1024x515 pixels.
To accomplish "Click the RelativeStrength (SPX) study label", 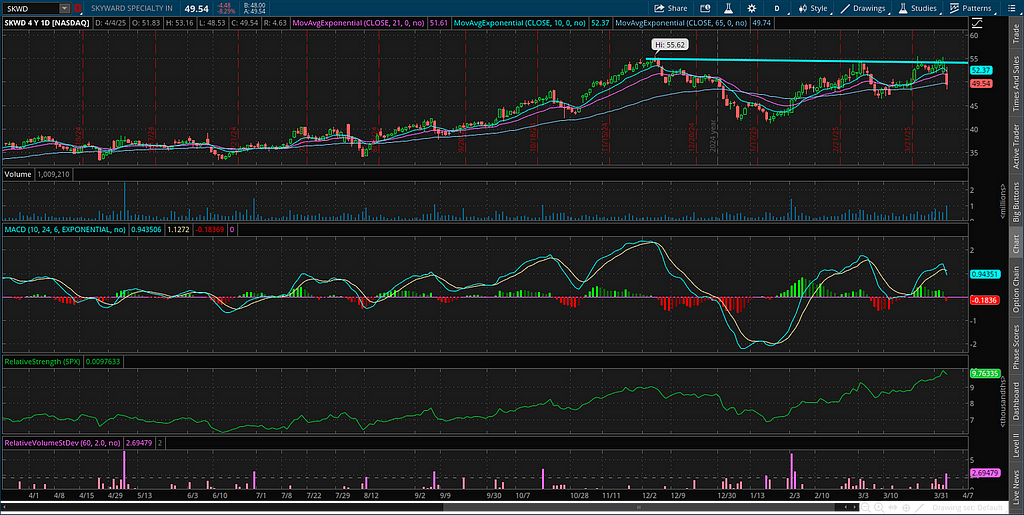I will [x=40, y=361].
